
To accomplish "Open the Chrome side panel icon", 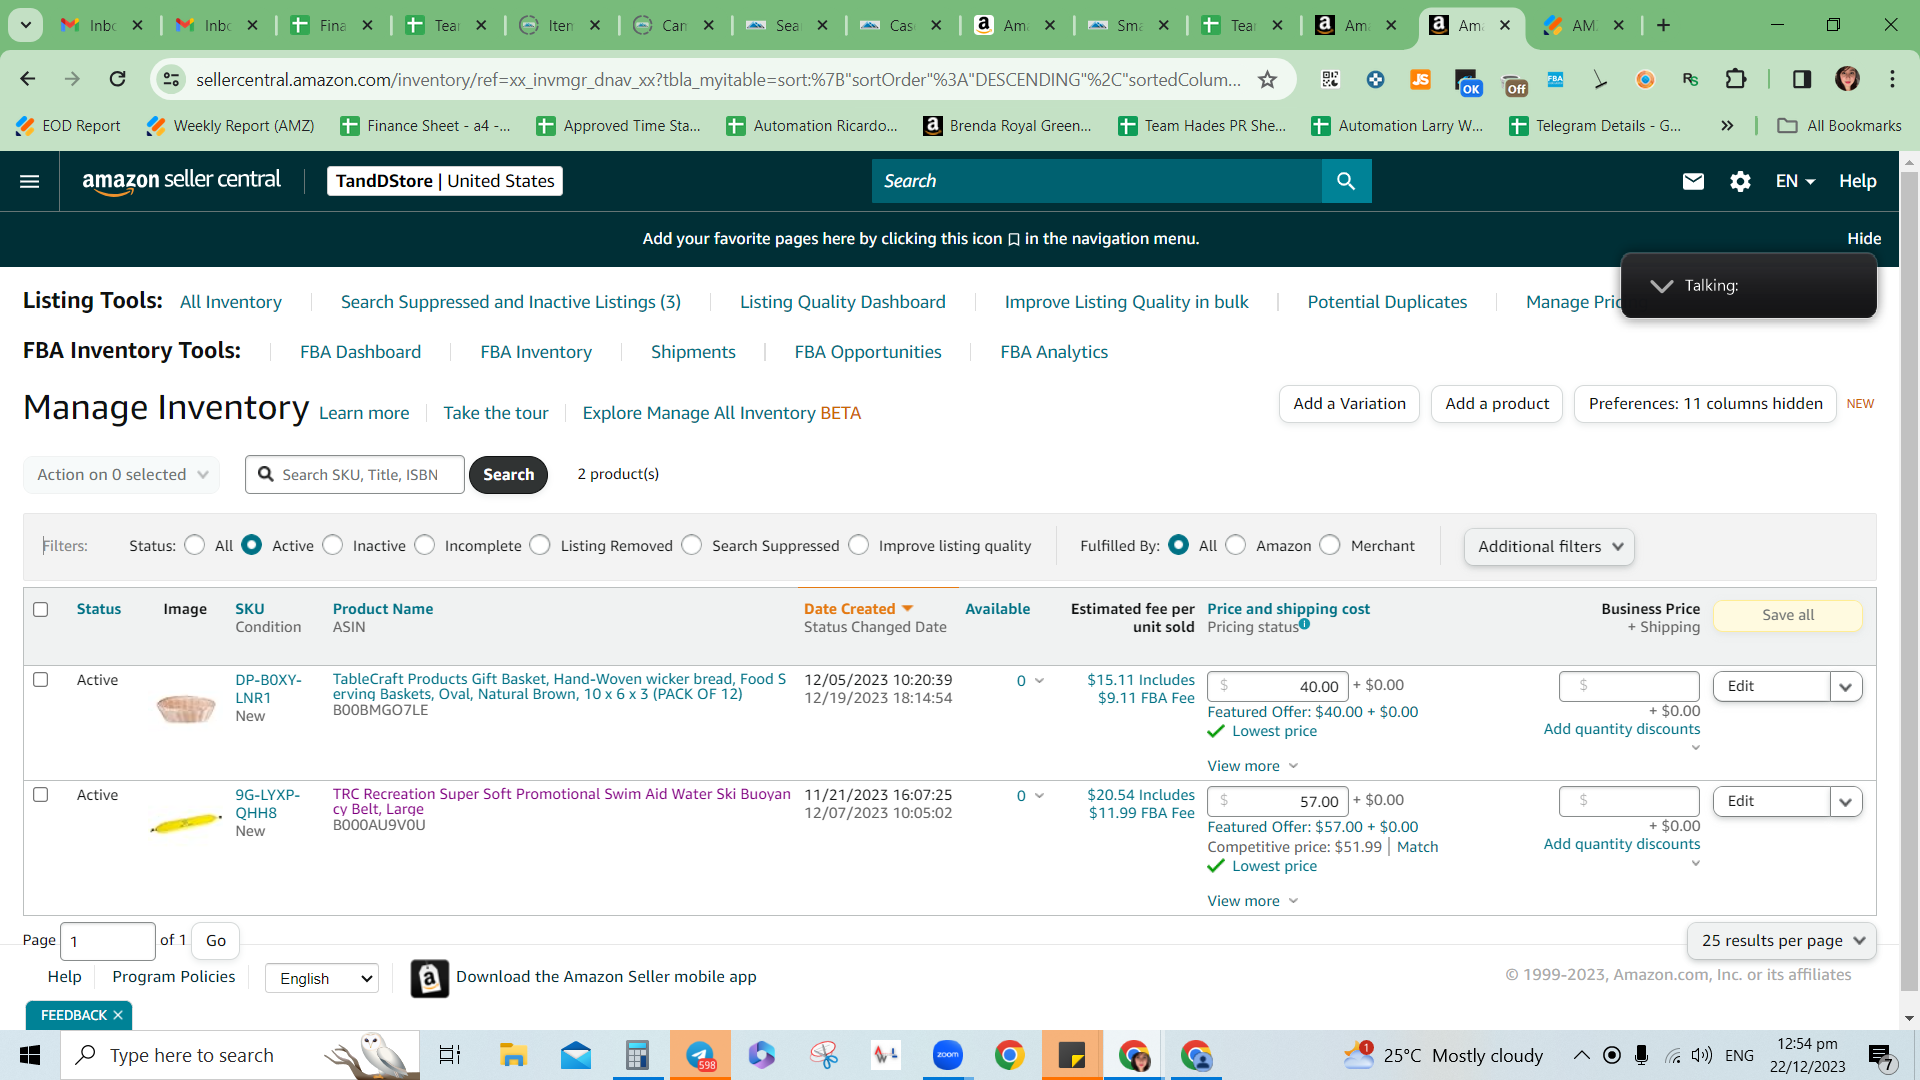I will coord(1802,79).
